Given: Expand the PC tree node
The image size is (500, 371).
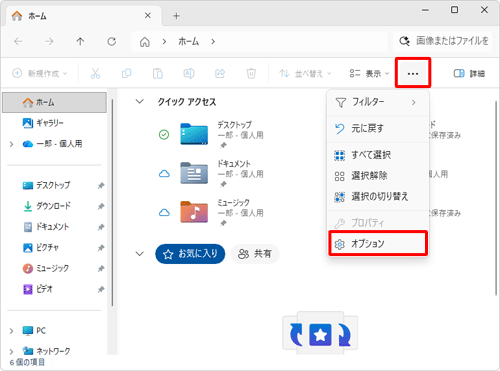Looking at the screenshot, I should 12,331.
